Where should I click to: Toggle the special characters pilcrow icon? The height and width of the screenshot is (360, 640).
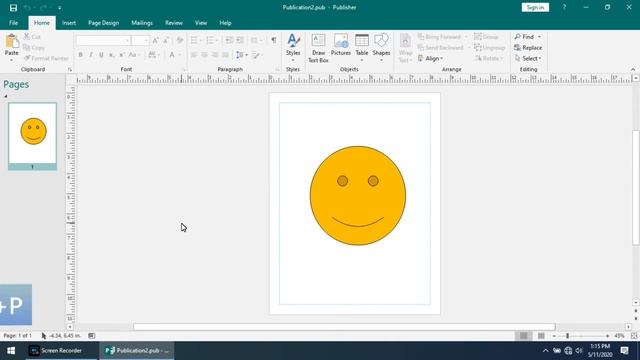point(274,40)
